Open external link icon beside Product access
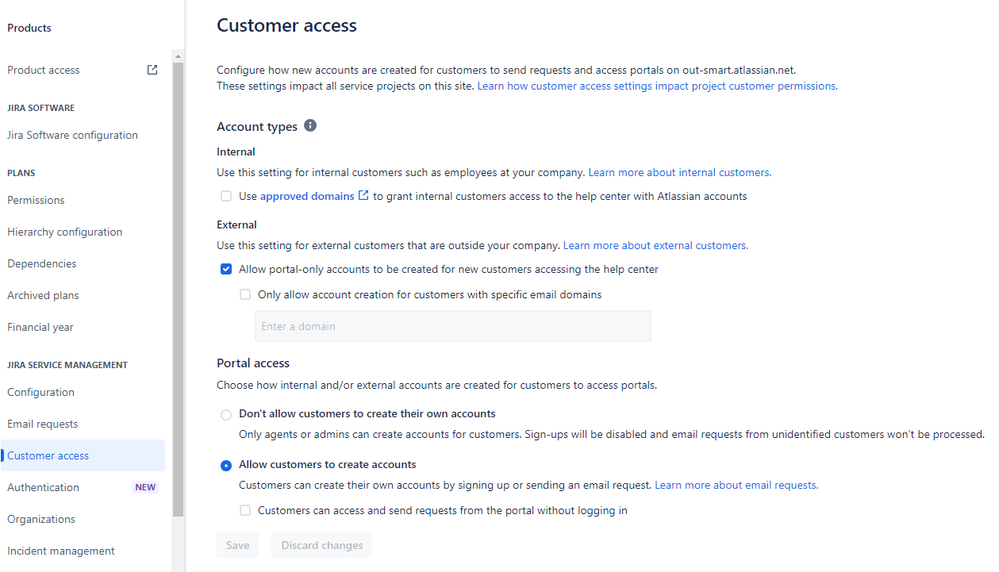This screenshot has width=999, height=572. click(x=152, y=70)
